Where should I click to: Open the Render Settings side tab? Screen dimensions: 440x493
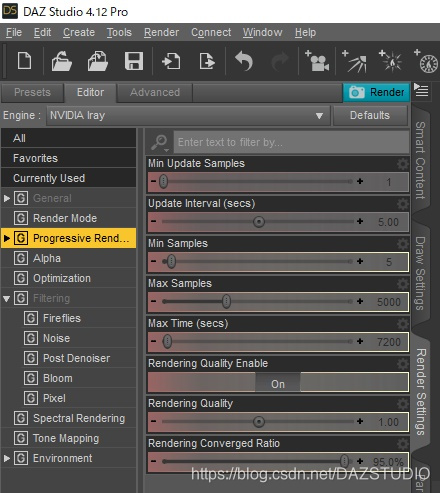click(421, 392)
